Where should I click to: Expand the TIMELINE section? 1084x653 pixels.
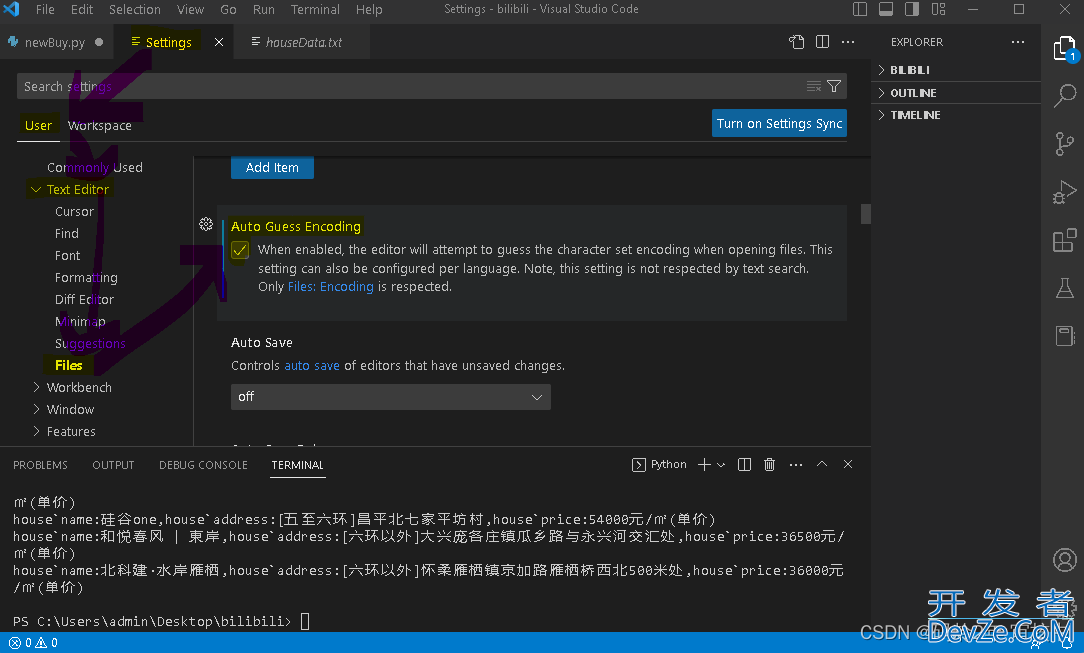(956, 115)
